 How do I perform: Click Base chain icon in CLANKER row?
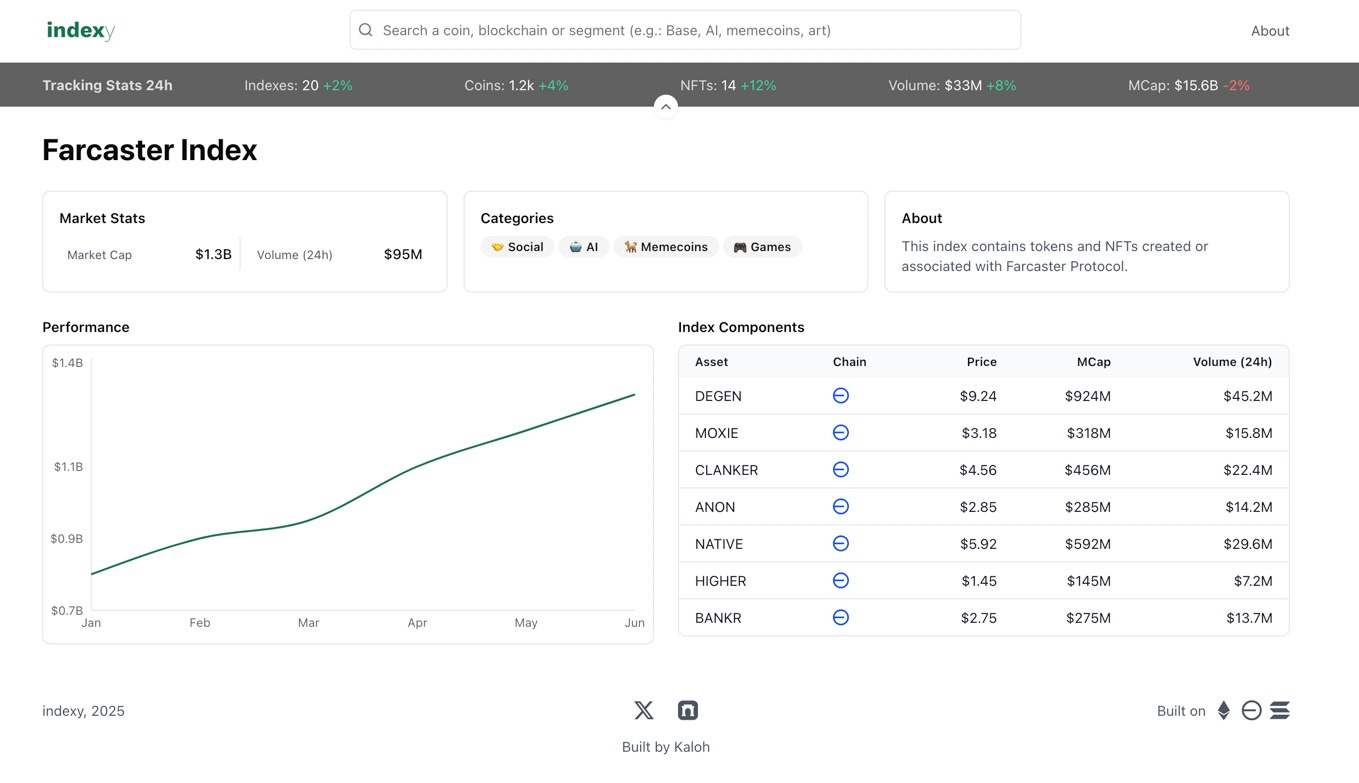(841, 470)
